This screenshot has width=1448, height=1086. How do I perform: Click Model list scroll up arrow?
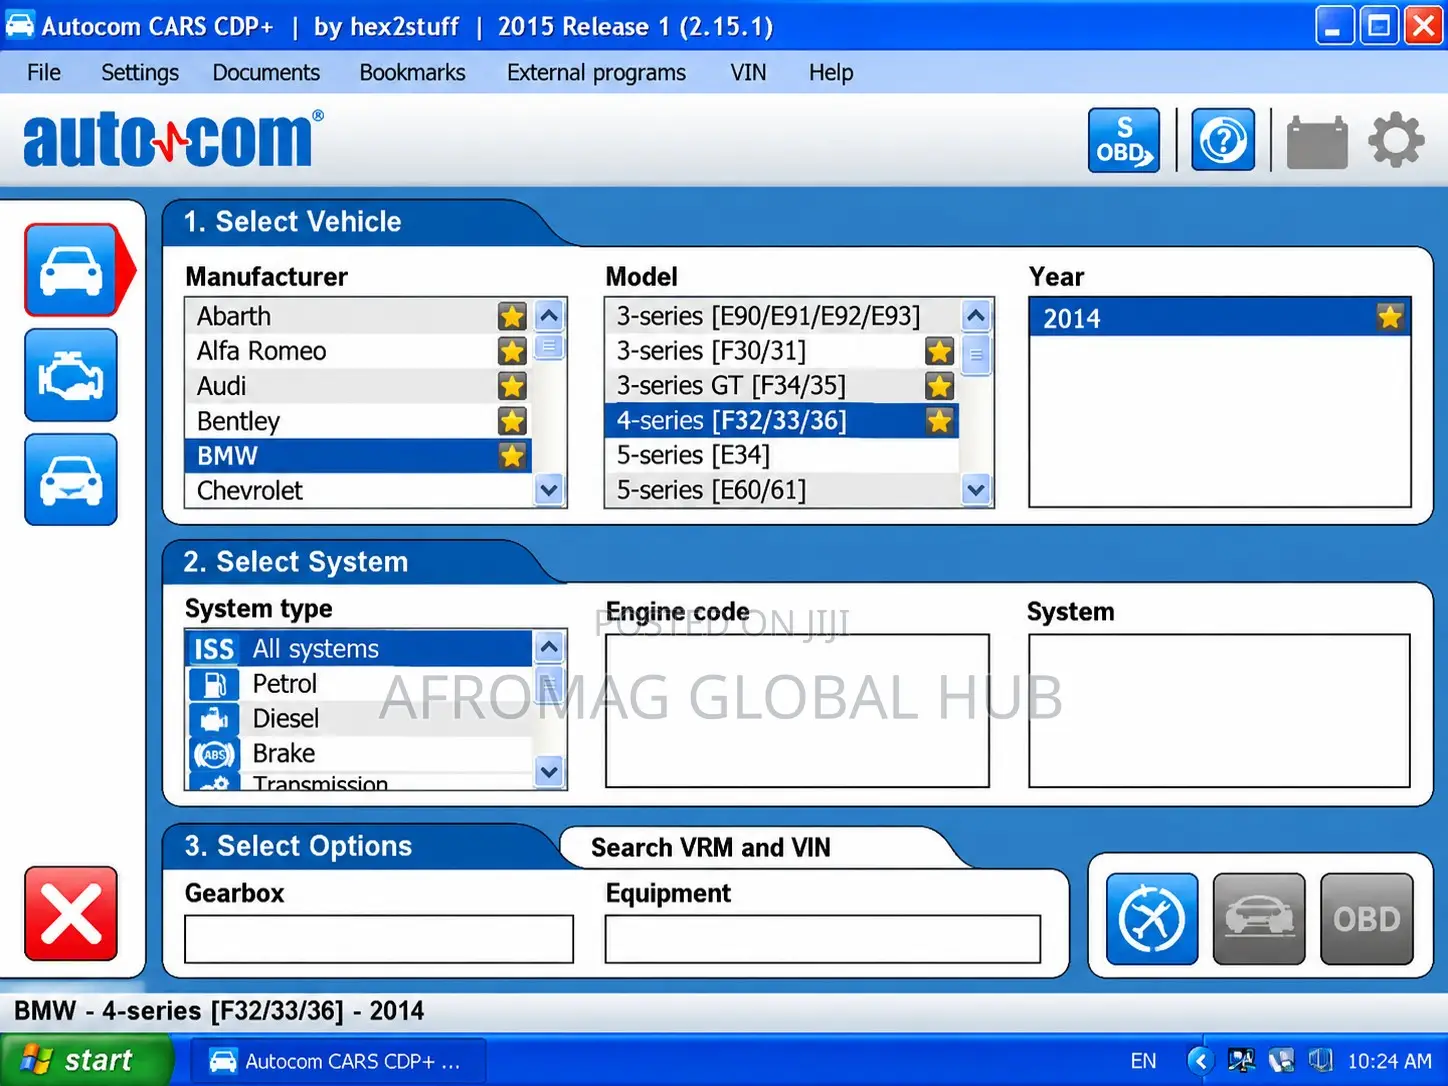click(x=976, y=317)
